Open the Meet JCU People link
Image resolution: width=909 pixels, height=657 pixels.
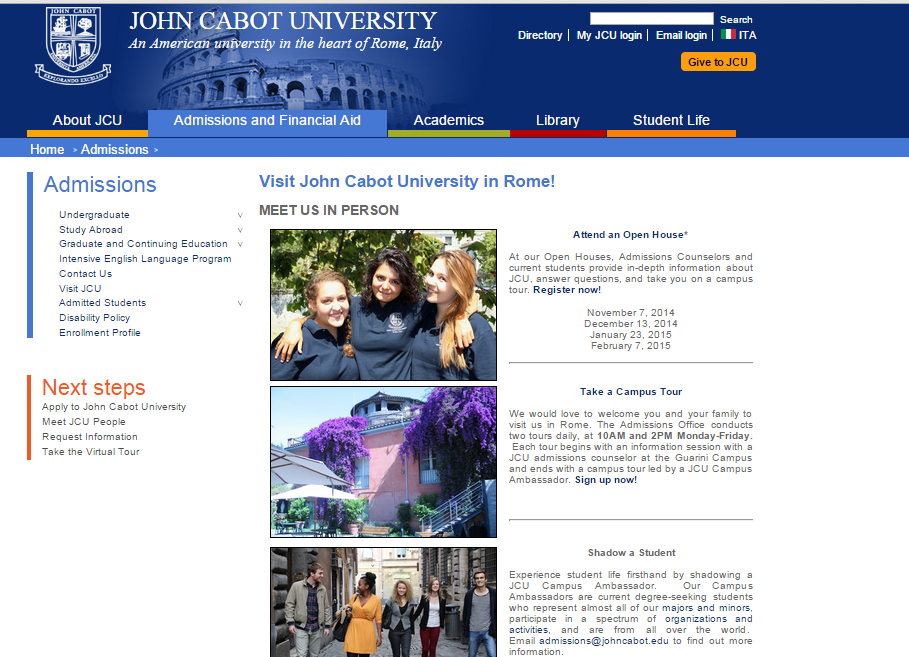click(x=83, y=422)
